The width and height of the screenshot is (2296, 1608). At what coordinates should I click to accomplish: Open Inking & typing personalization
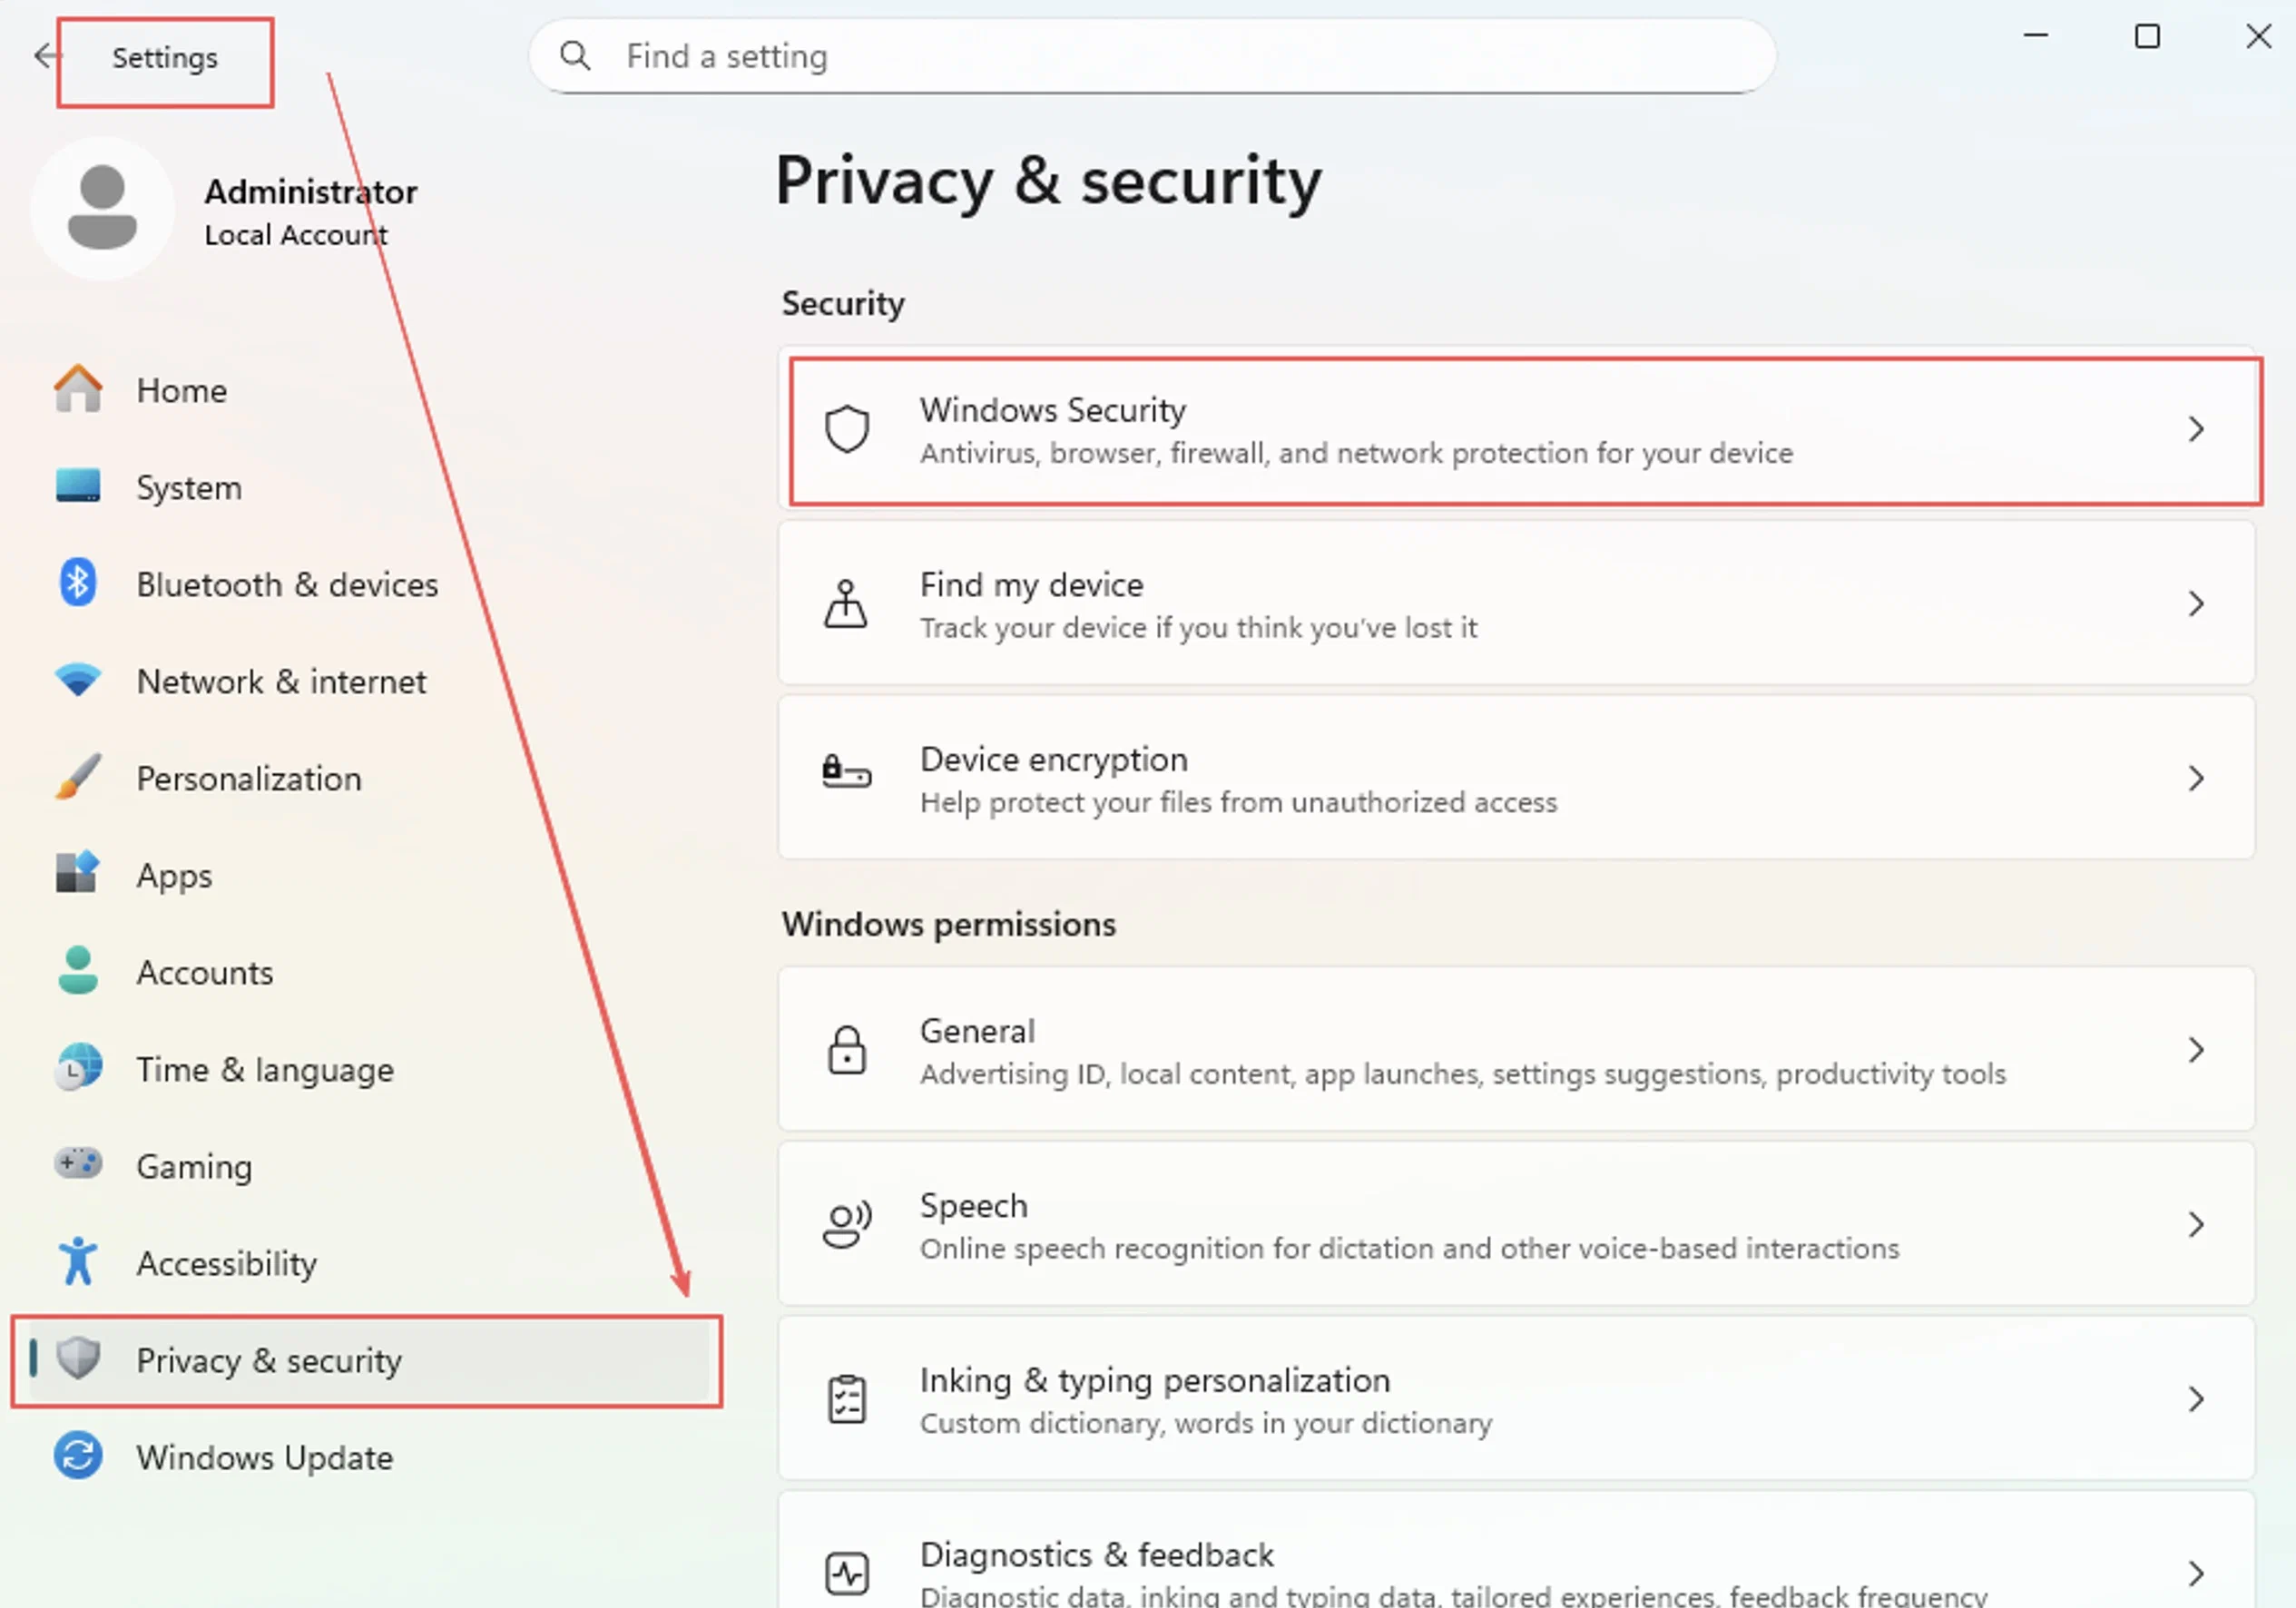[x=1517, y=1399]
